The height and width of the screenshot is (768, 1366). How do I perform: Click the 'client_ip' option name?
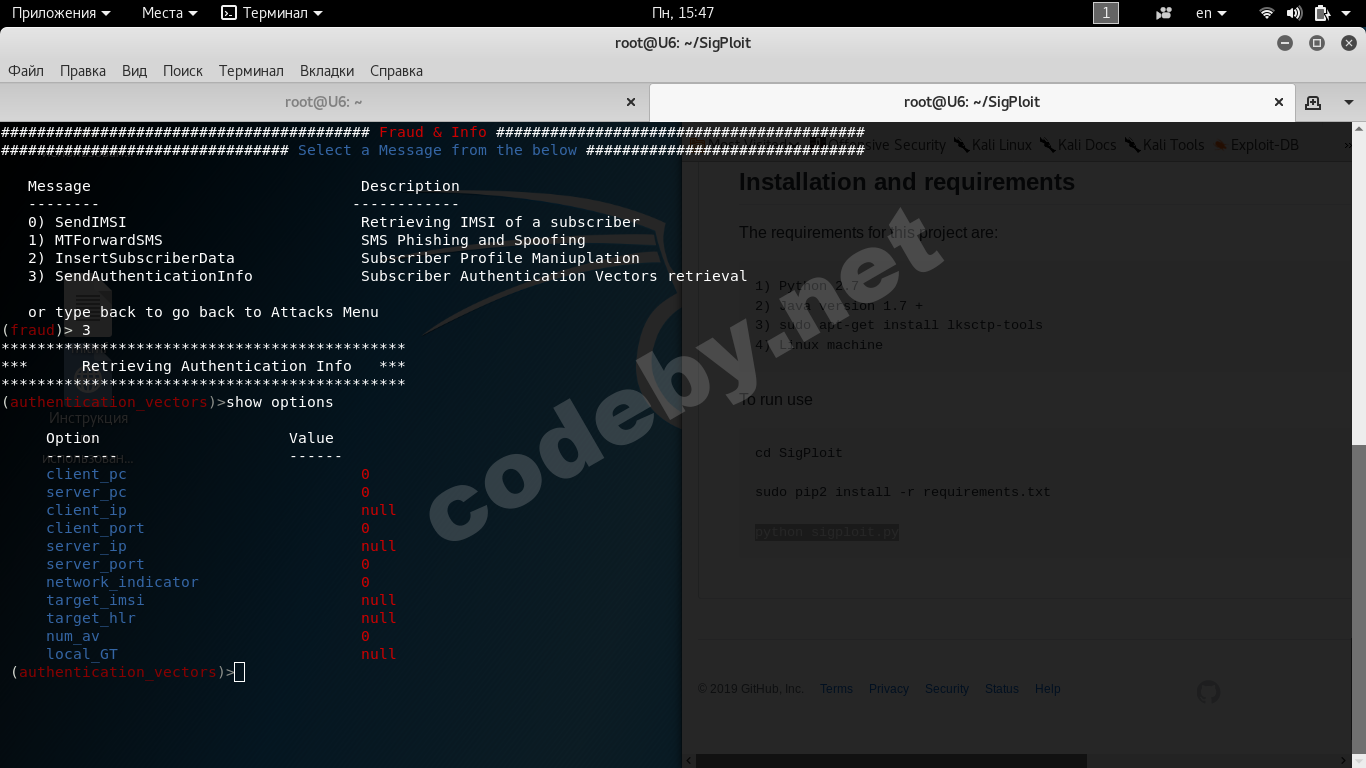tap(86, 510)
